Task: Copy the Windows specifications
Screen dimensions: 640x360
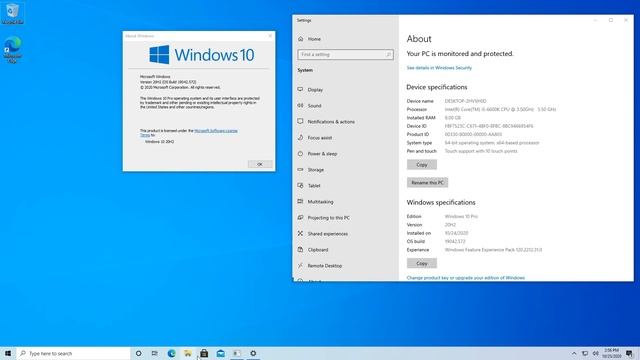Action: point(422,263)
